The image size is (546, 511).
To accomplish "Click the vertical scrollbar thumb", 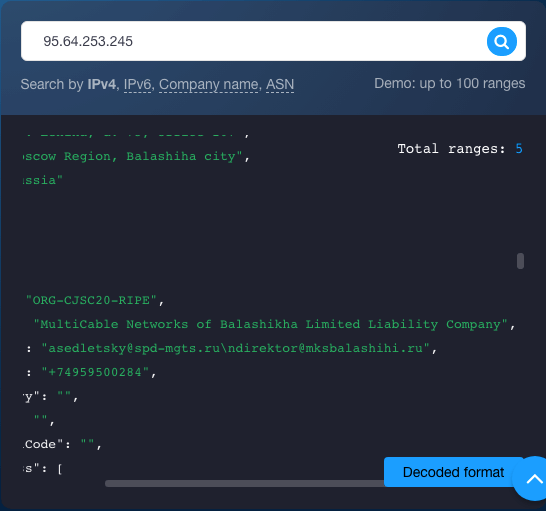I will pyautogui.click(x=520, y=261).
